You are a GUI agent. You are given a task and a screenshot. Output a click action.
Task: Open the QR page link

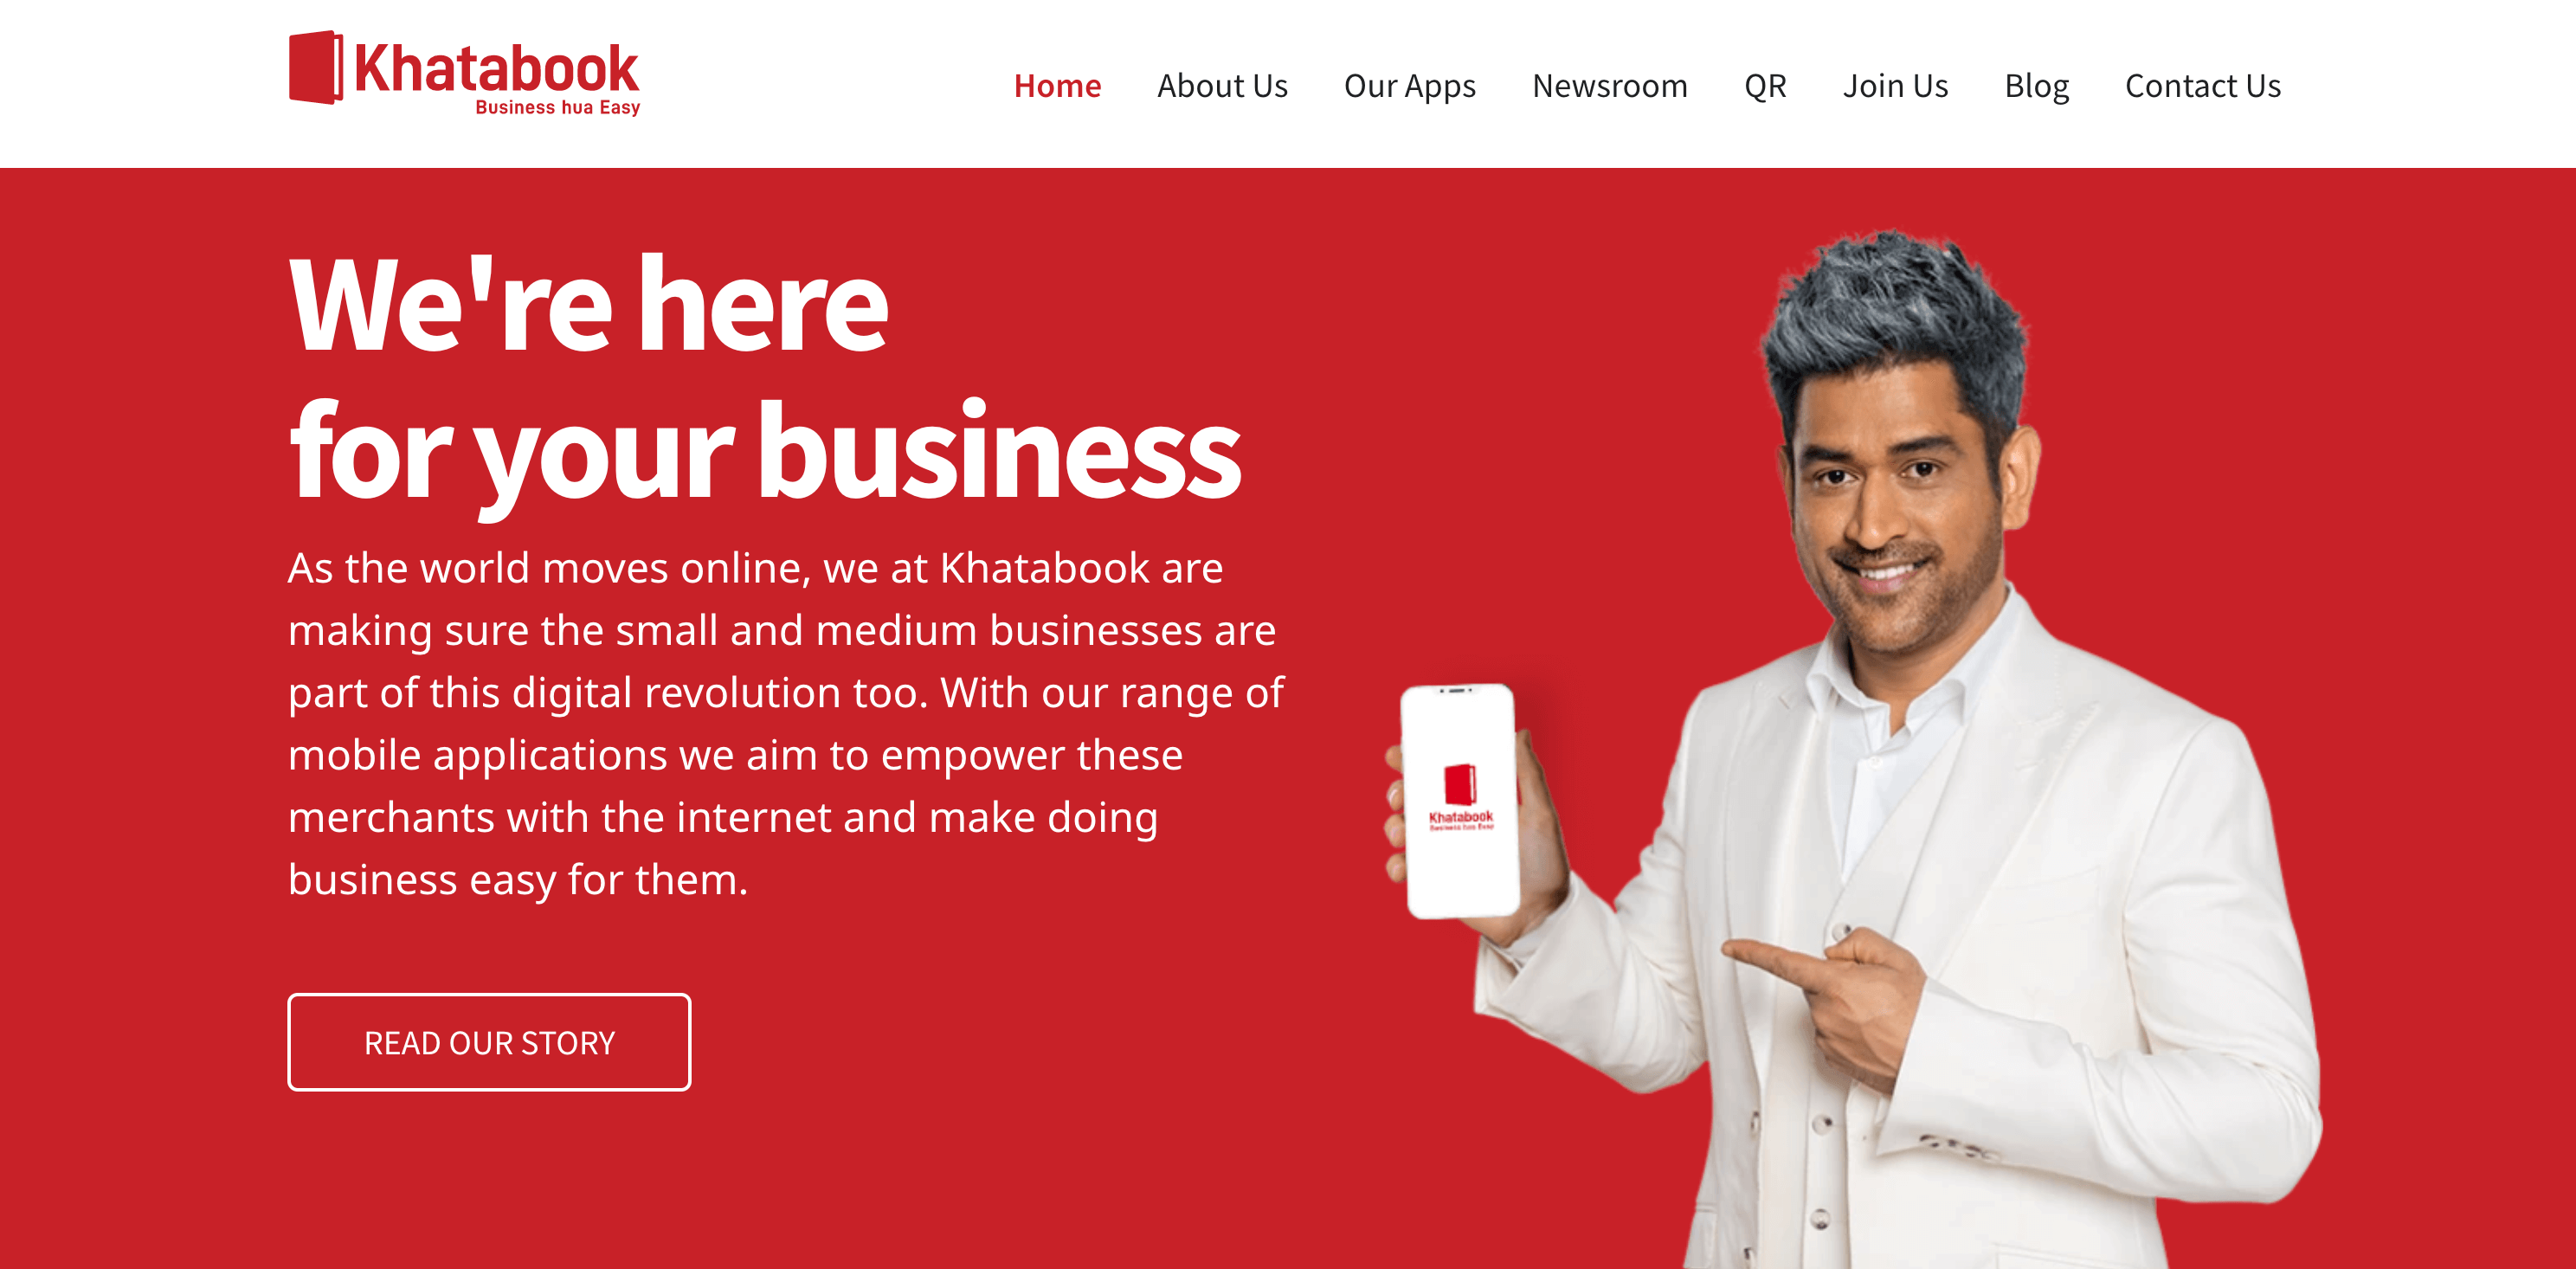[x=1765, y=86]
